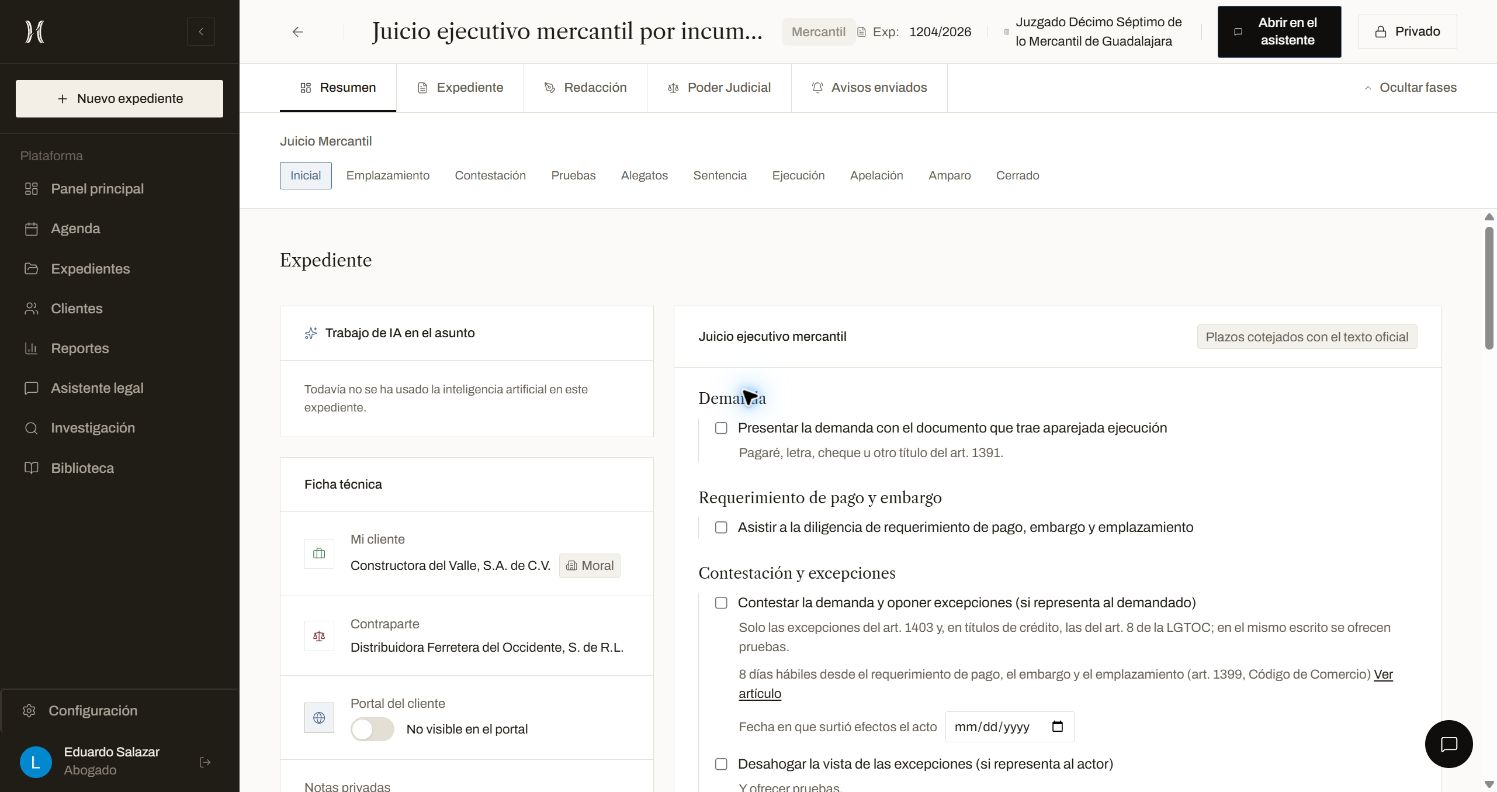This screenshot has height=792, width=1497.
Task: Click the page vertical scrollbar thumb
Action: pos(1489,288)
